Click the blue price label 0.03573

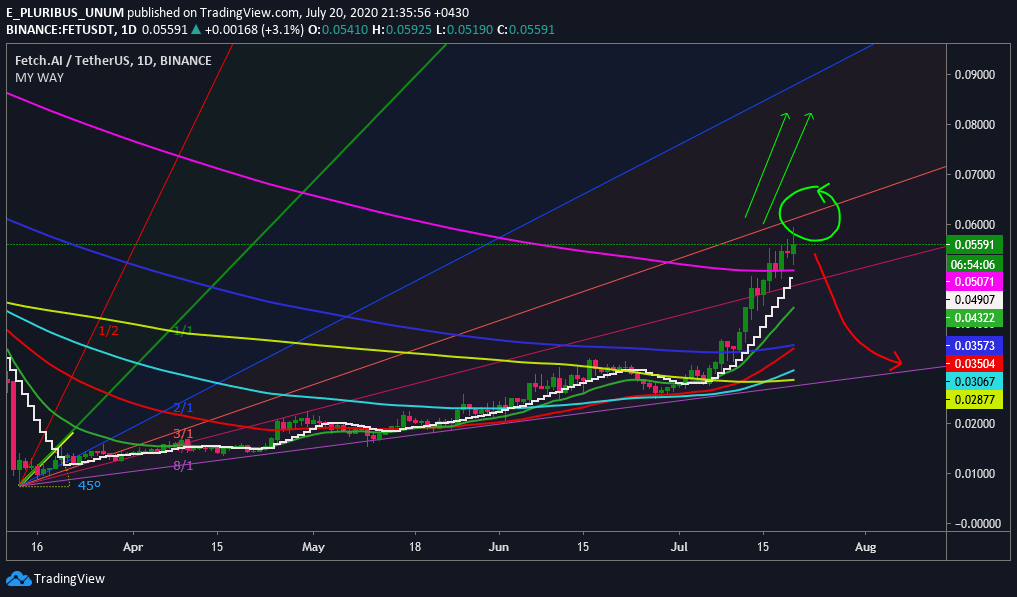(x=975, y=345)
